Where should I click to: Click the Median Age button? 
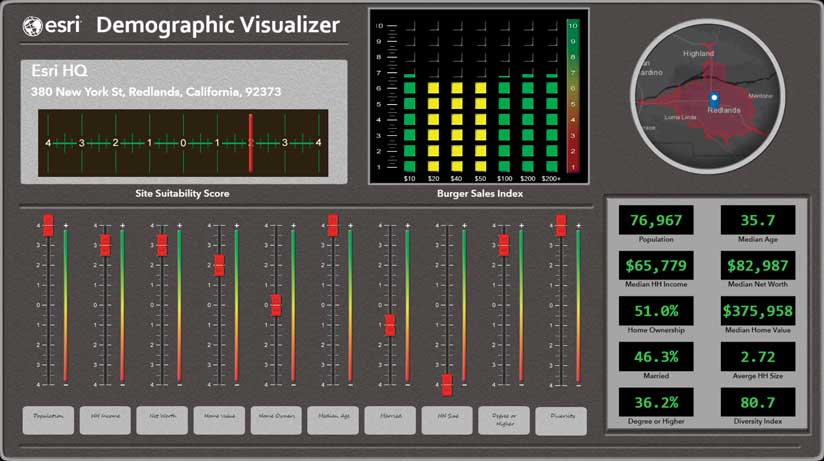tap(333, 420)
